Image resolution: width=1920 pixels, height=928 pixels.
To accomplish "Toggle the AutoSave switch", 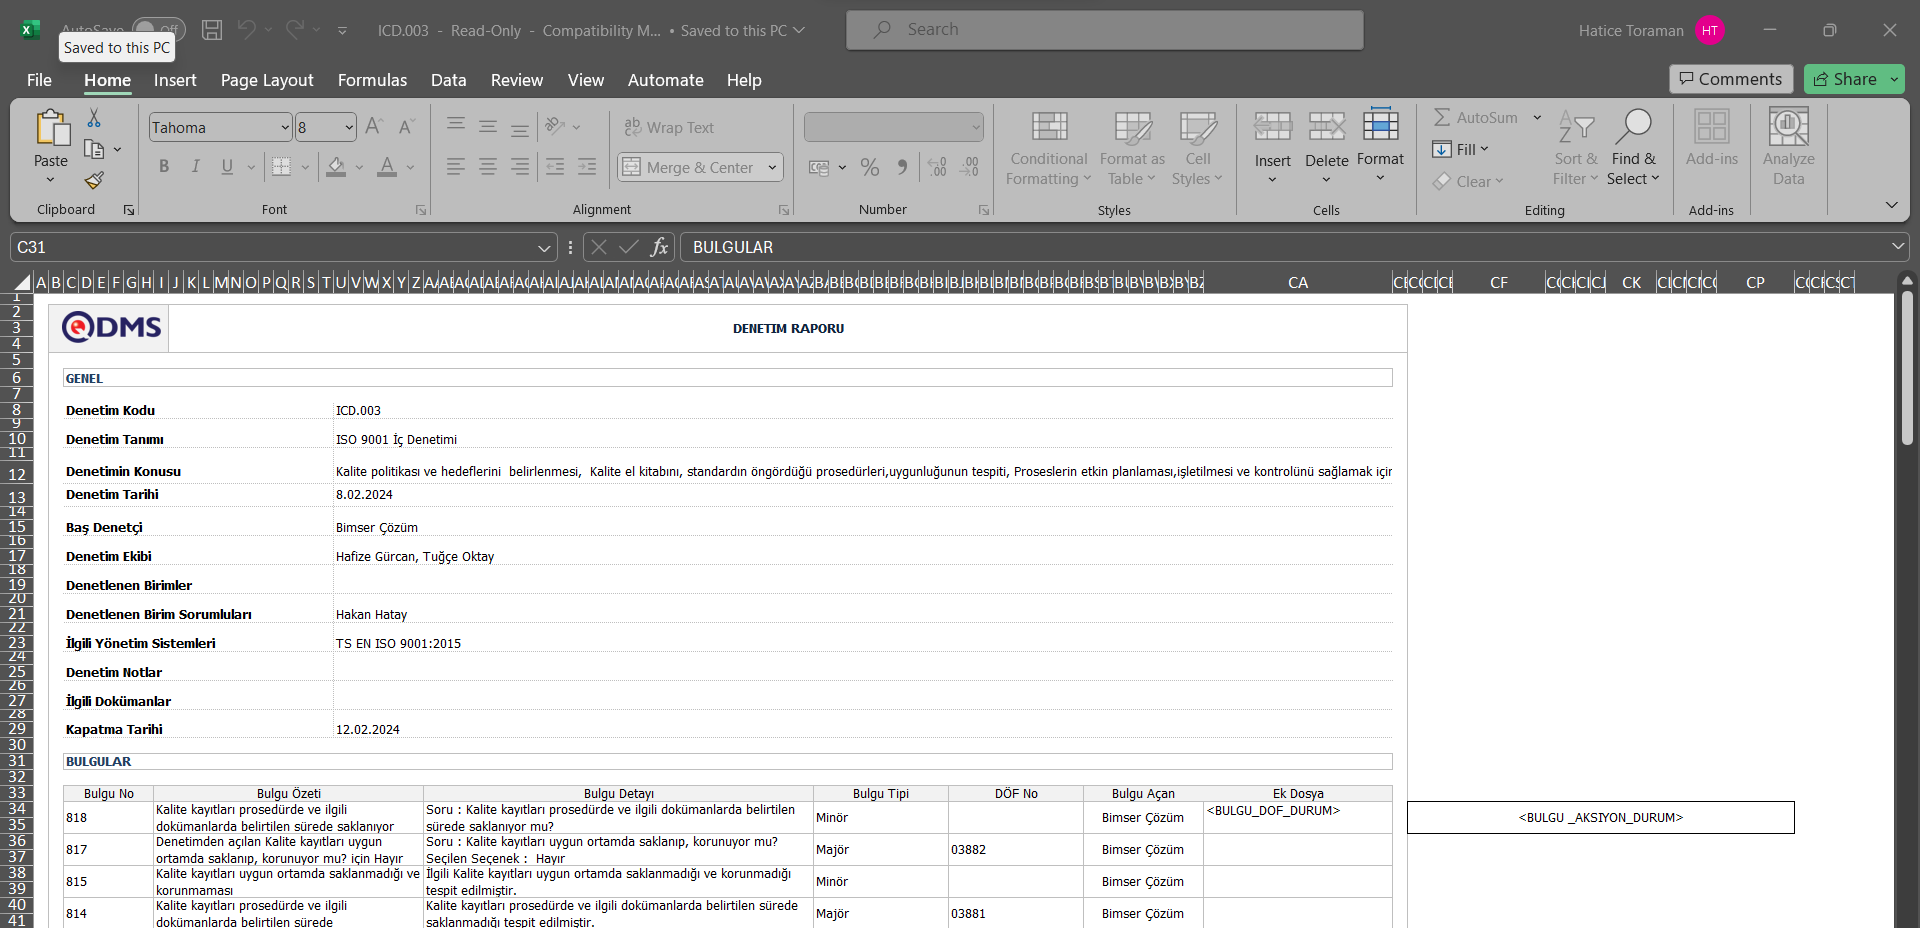I will (158, 30).
